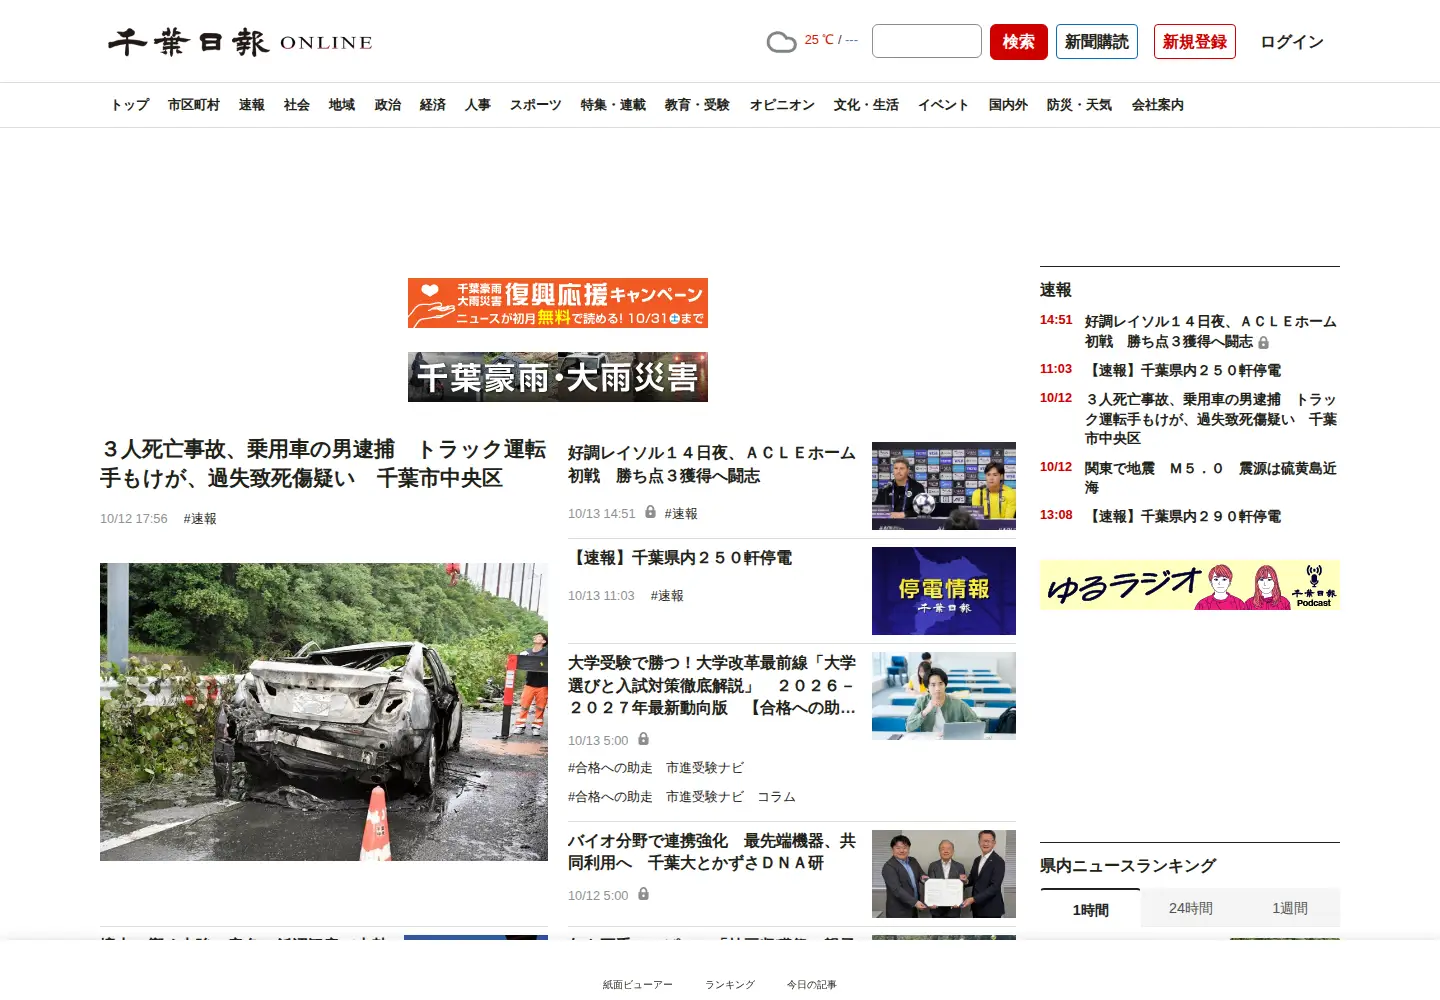Open the 政治 navigation item
The height and width of the screenshot is (1000, 1440).
(x=388, y=105)
